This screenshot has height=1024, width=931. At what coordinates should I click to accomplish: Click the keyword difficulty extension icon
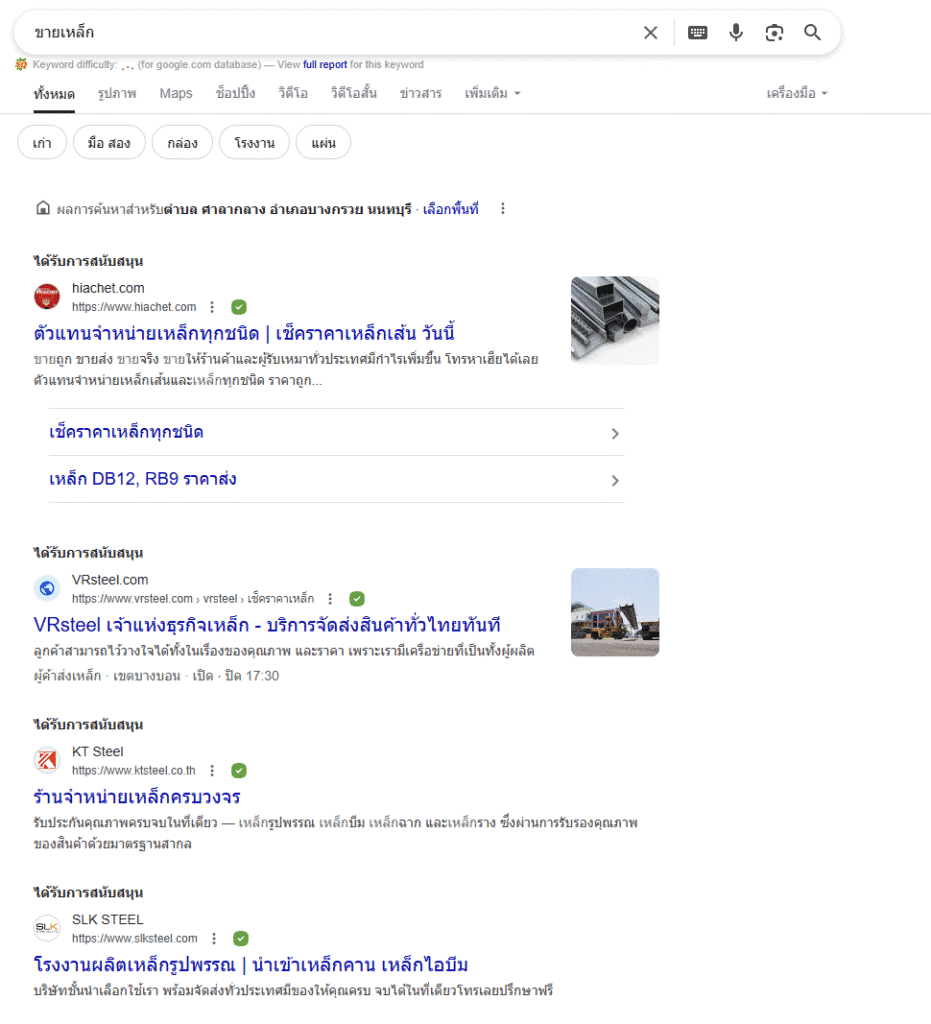(x=22, y=64)
